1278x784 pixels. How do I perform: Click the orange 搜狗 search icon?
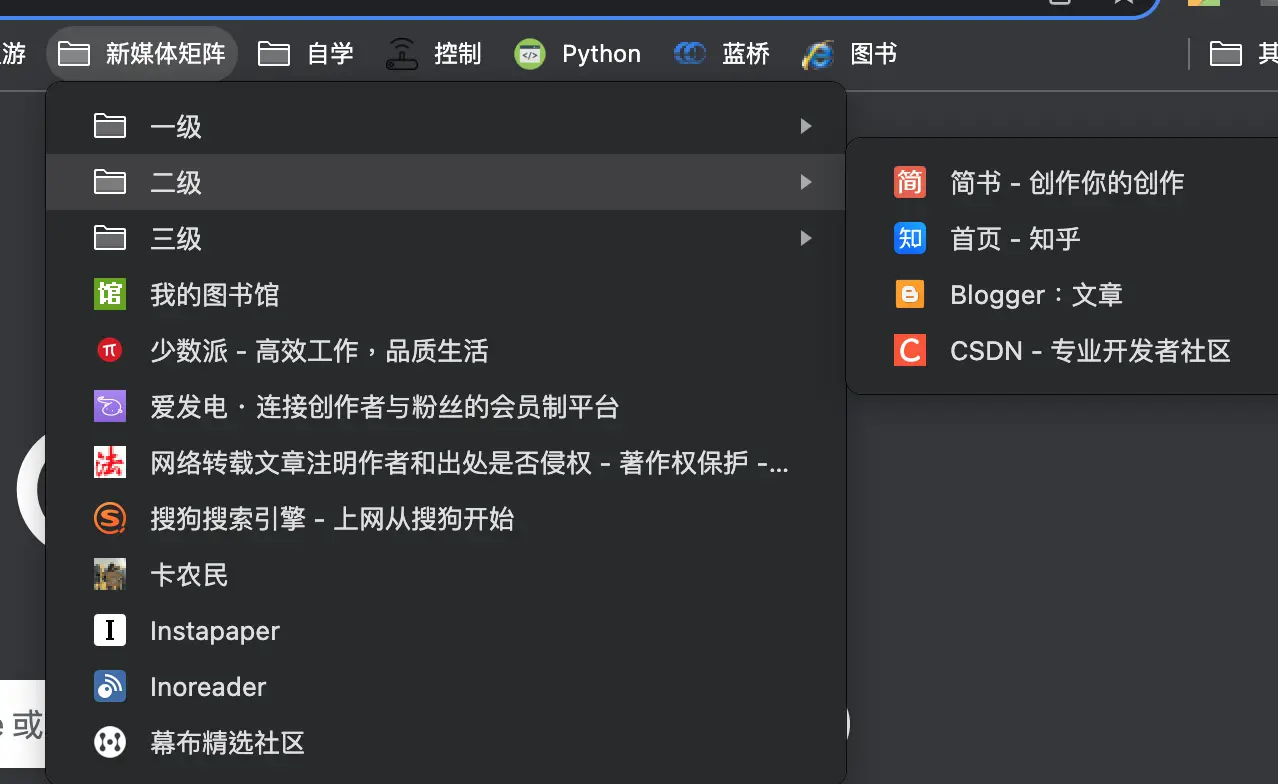click(110, 518)
